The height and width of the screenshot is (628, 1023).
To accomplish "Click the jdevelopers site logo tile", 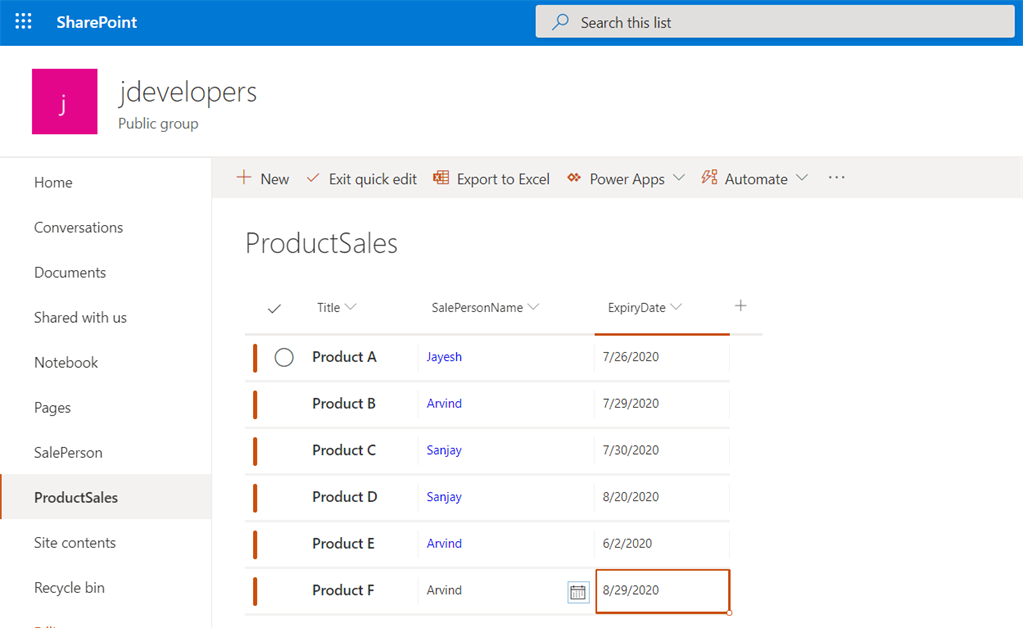I will (x=65, y=101).
